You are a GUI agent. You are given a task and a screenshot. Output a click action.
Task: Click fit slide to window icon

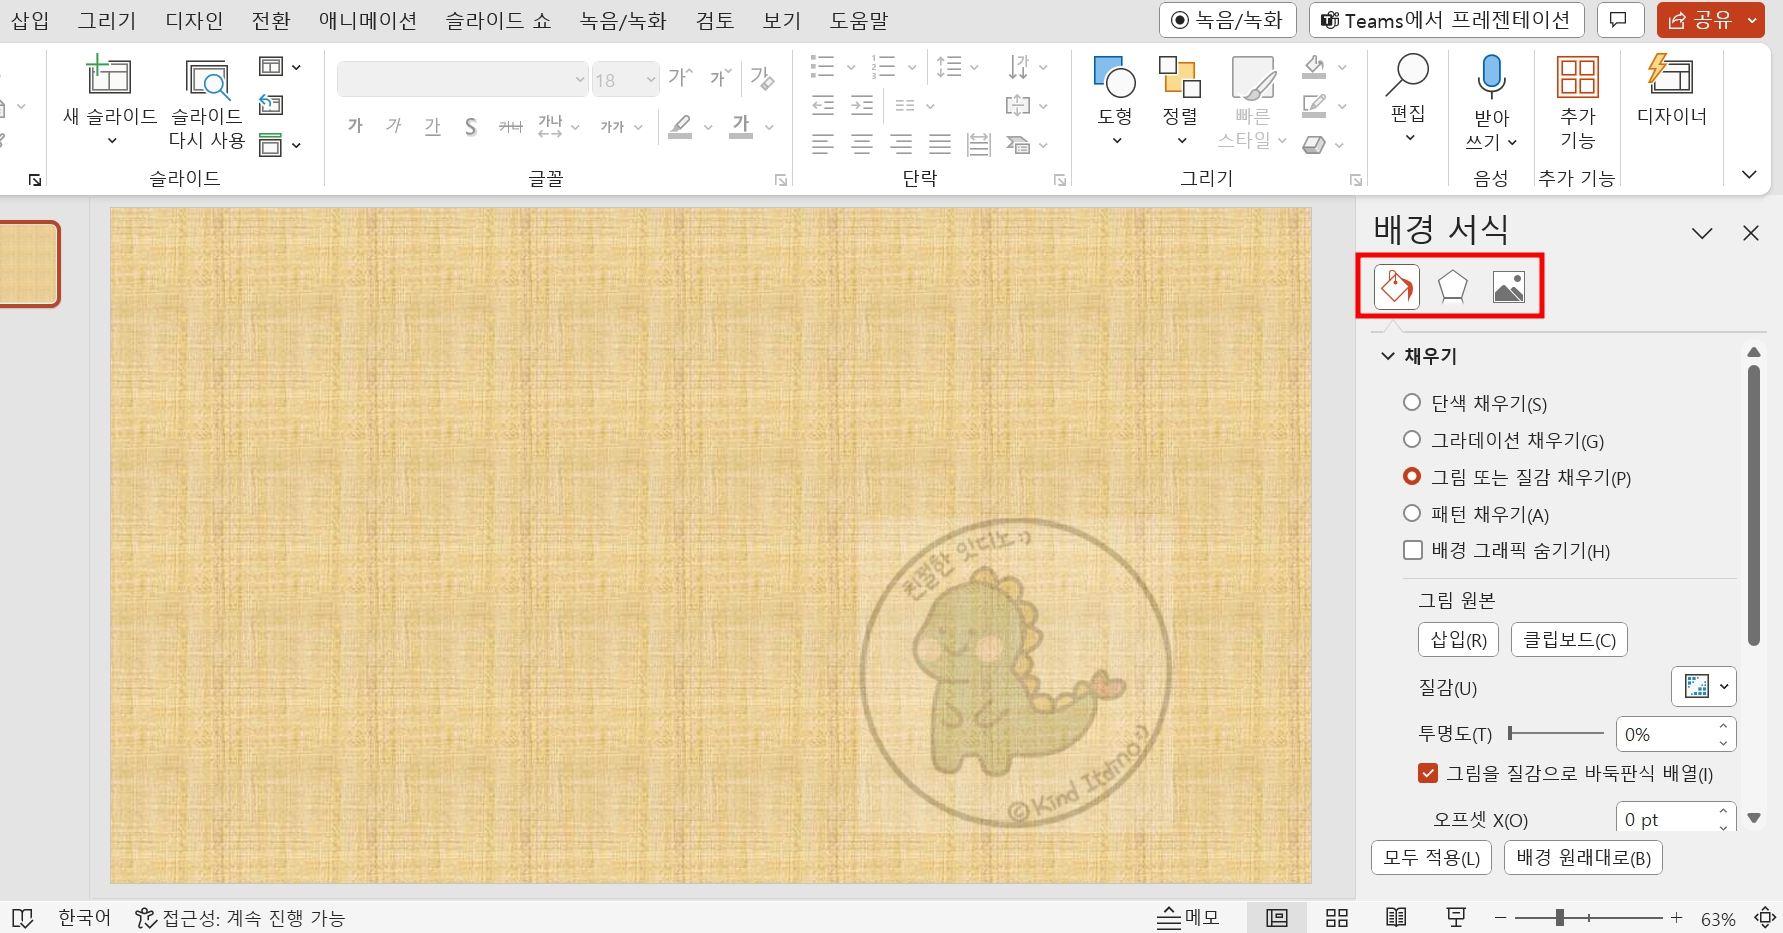(x=1765, y=918)
